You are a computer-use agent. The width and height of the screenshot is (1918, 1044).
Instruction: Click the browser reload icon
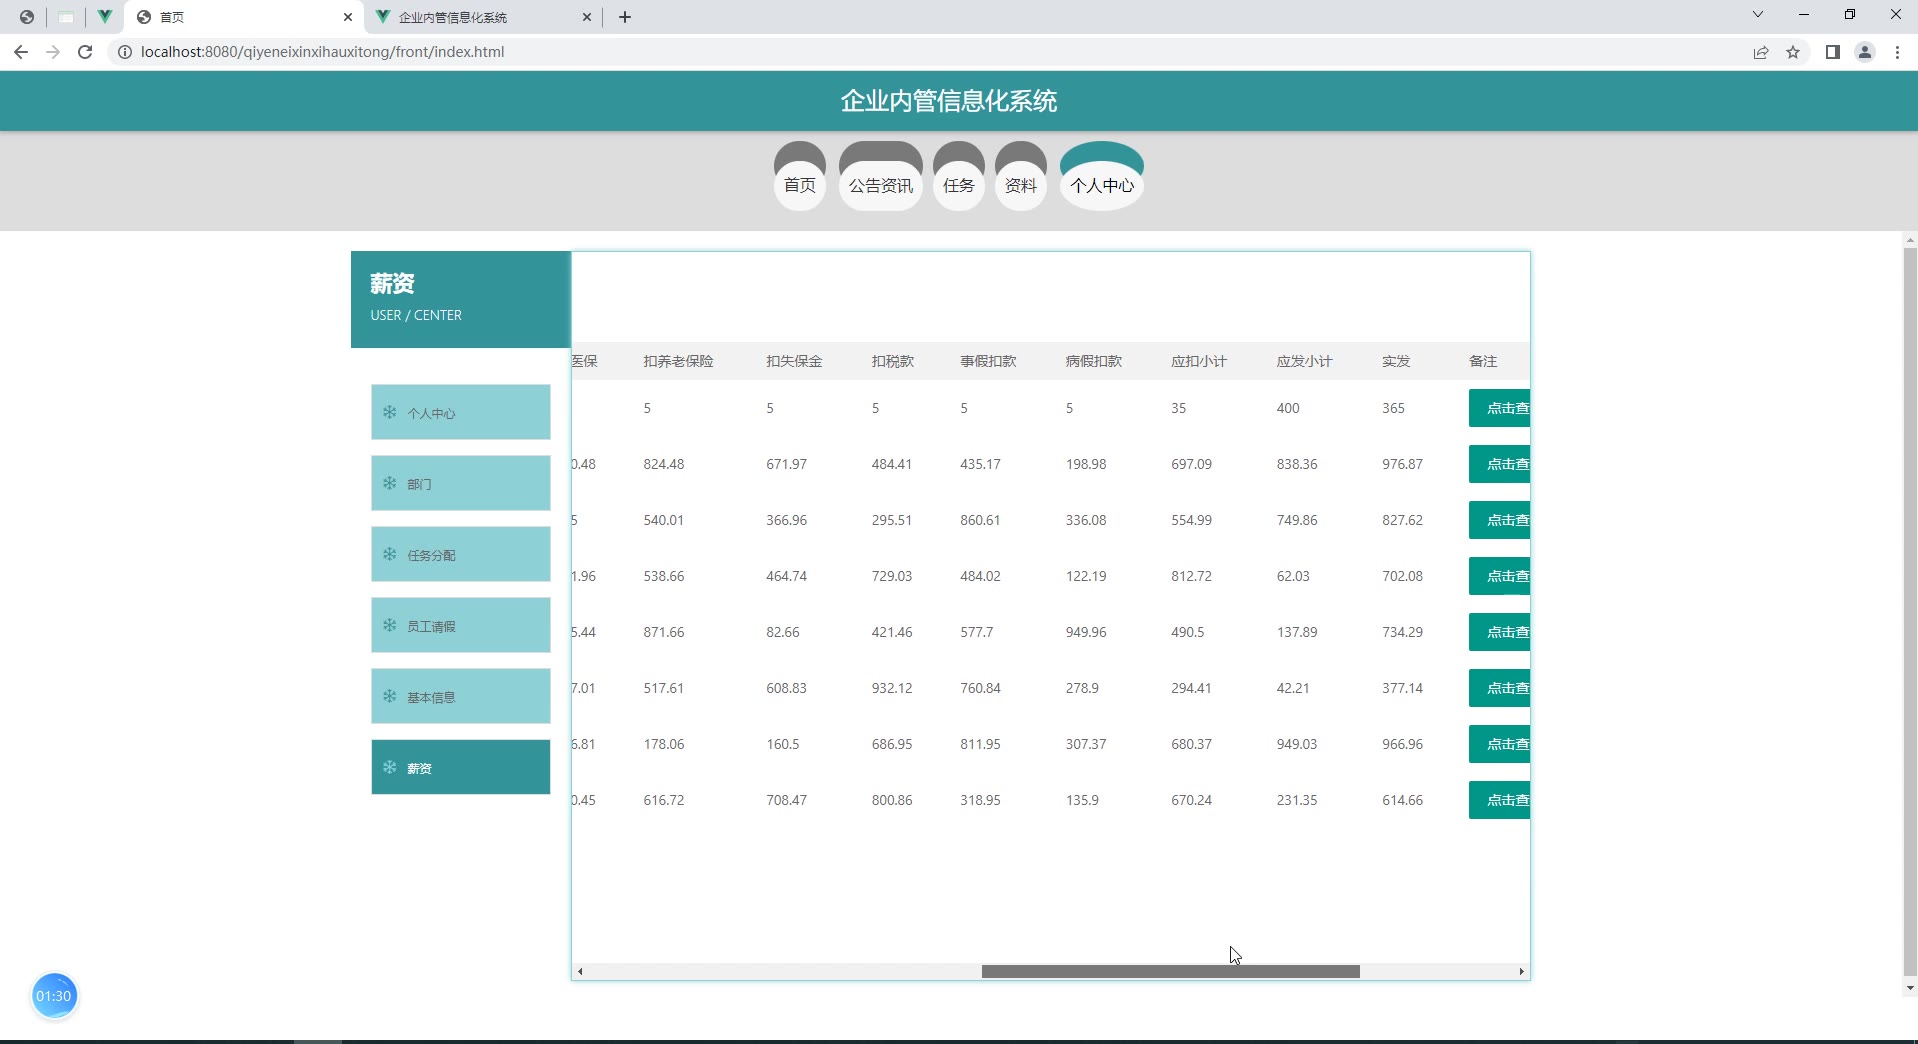[85, 52]
